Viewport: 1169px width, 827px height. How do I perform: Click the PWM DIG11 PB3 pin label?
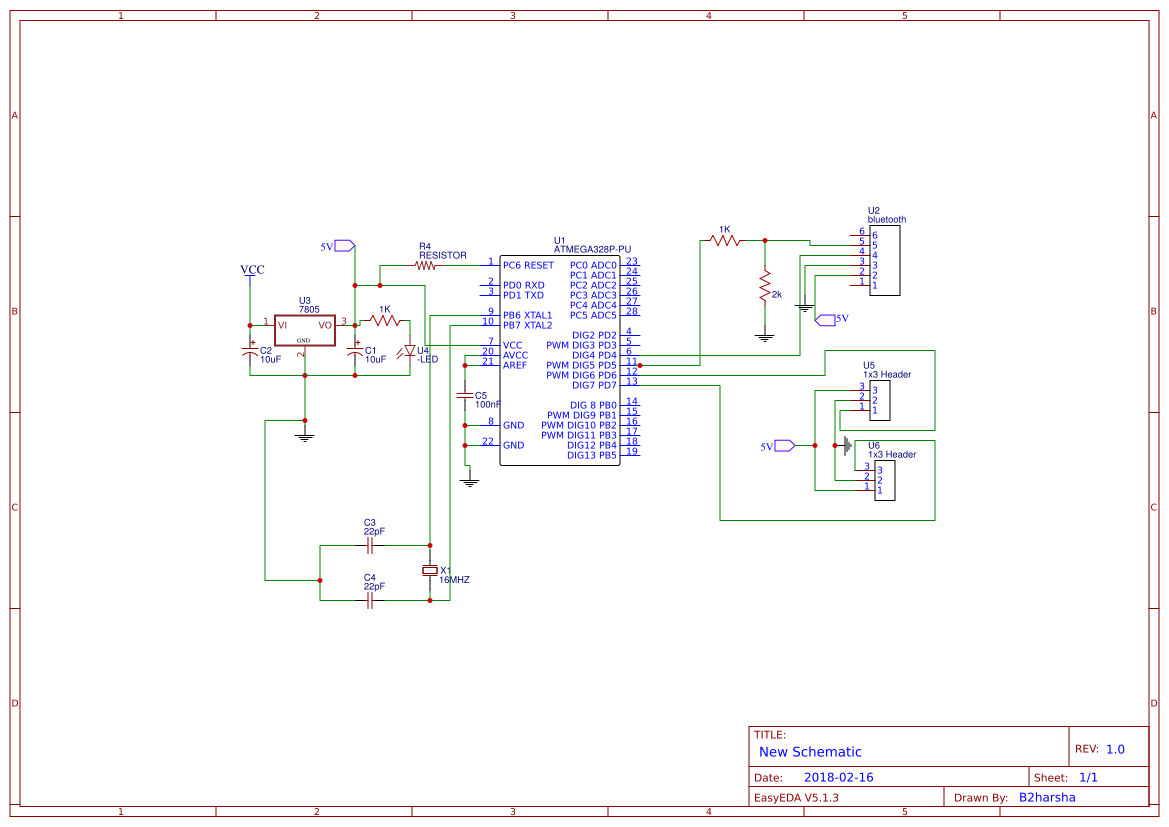(x=579, y=435)
